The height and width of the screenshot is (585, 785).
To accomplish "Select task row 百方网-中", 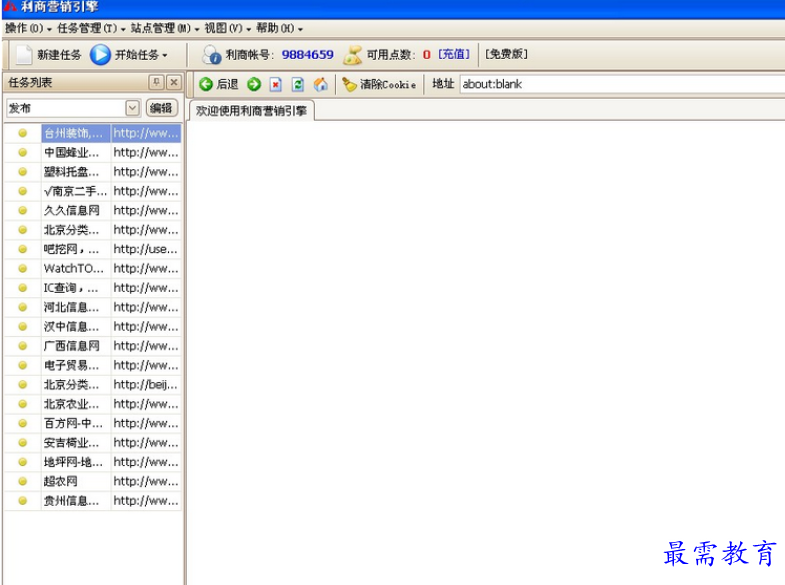I will point(93,423).
